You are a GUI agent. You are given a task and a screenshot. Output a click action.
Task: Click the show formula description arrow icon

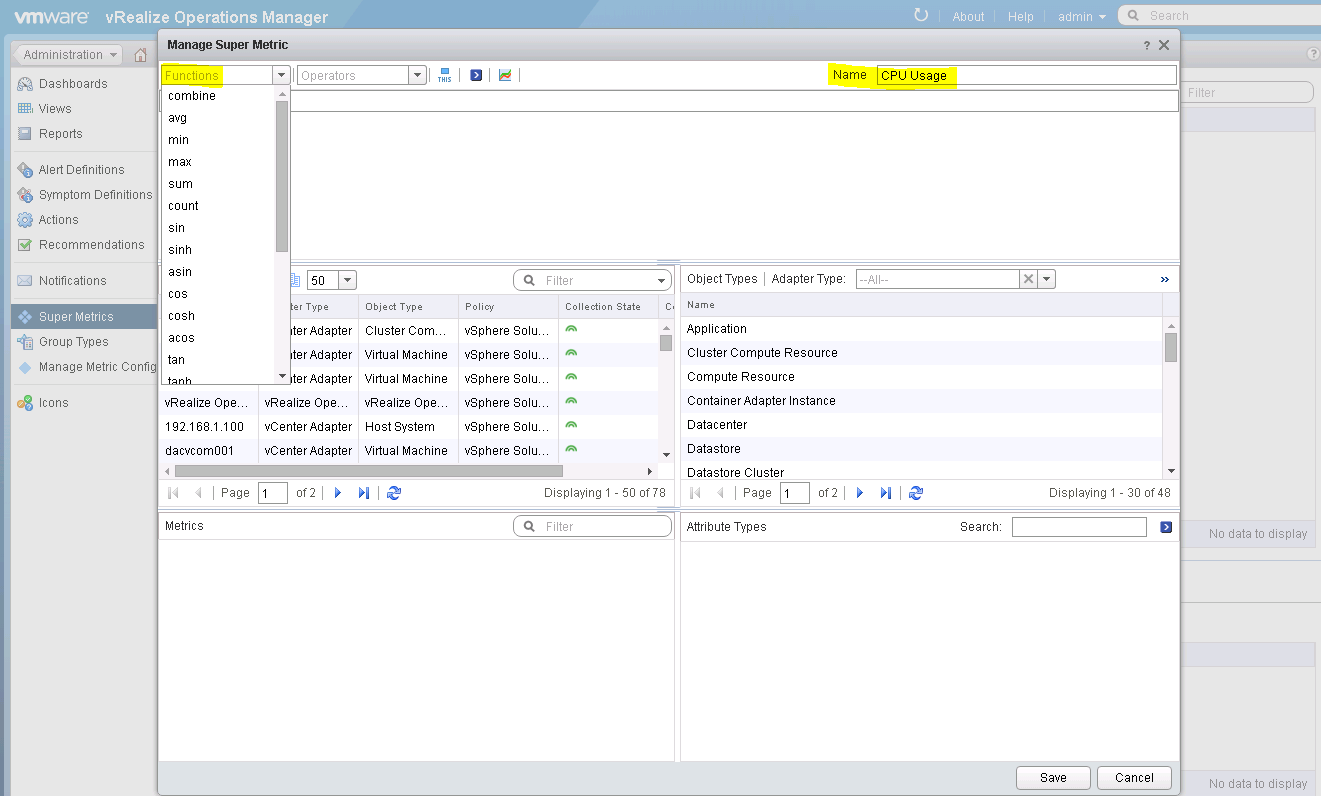click(x=476, y=75)
